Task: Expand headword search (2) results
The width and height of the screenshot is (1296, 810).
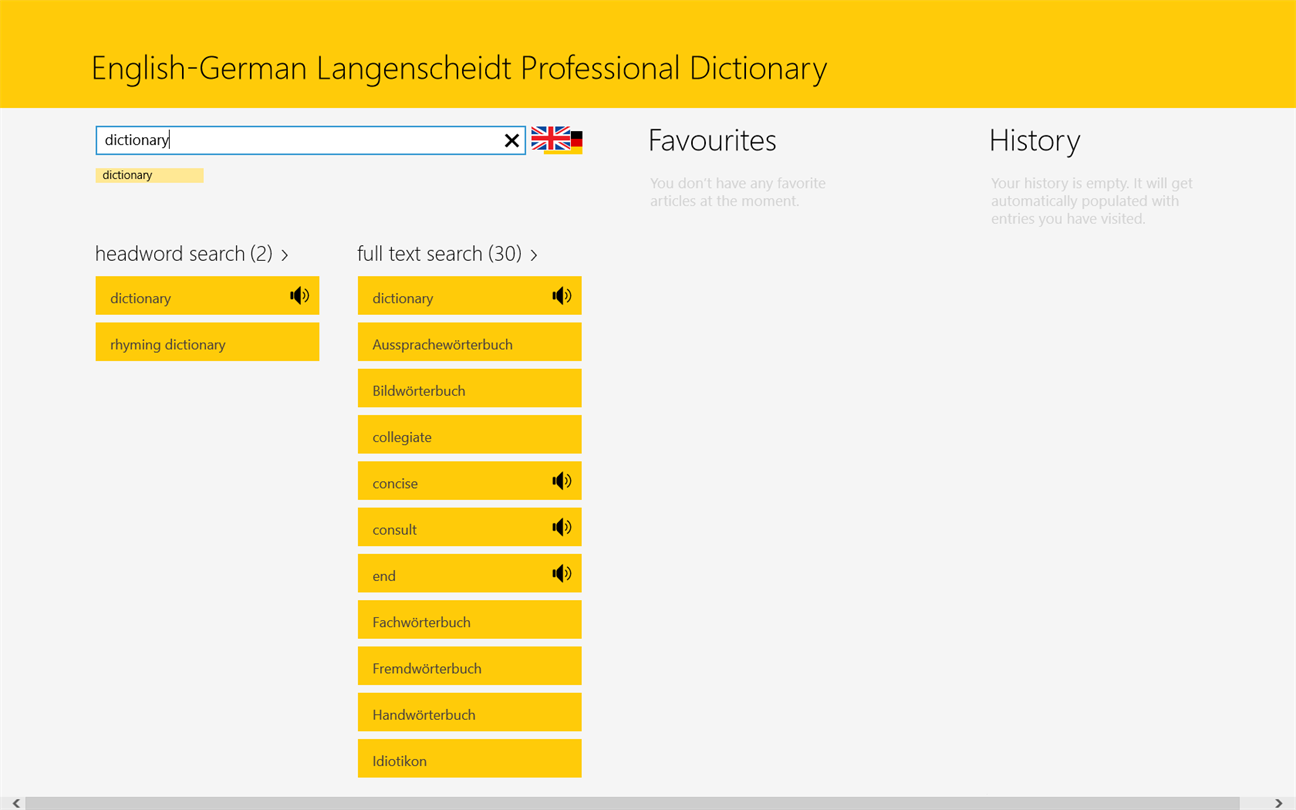Action: [192, 254]
